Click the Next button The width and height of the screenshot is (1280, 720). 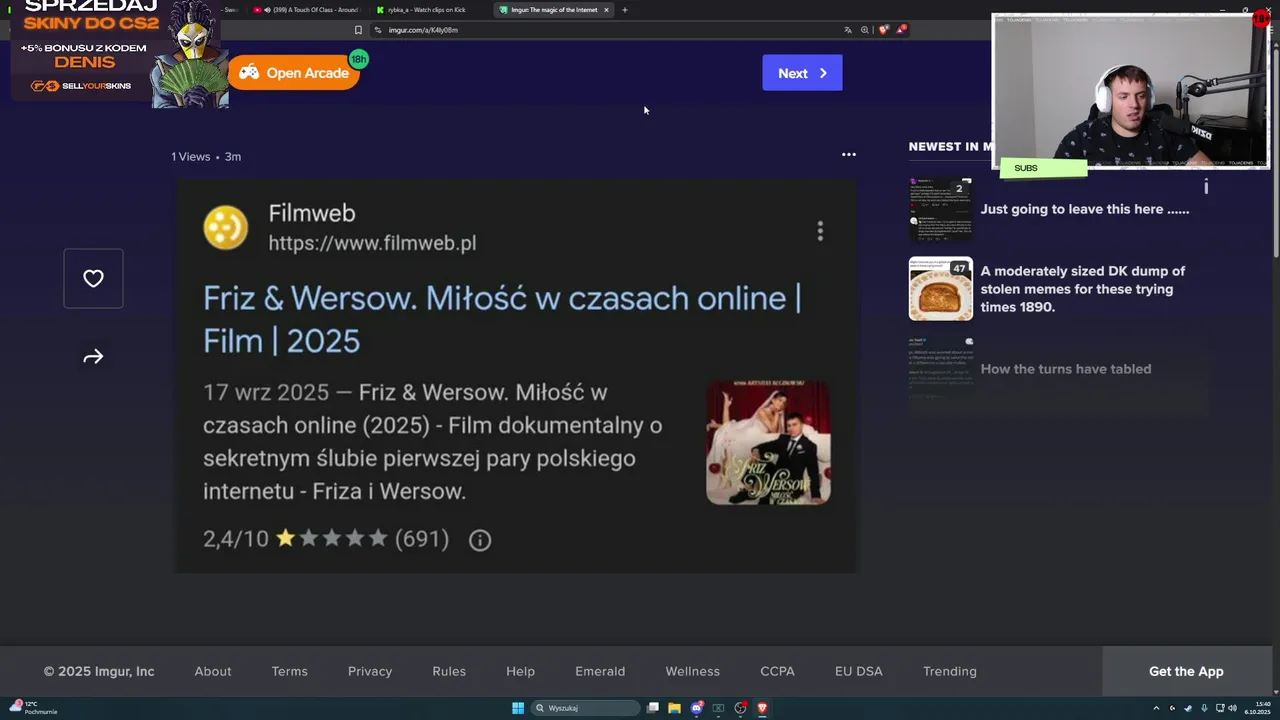tap(802, 73)
